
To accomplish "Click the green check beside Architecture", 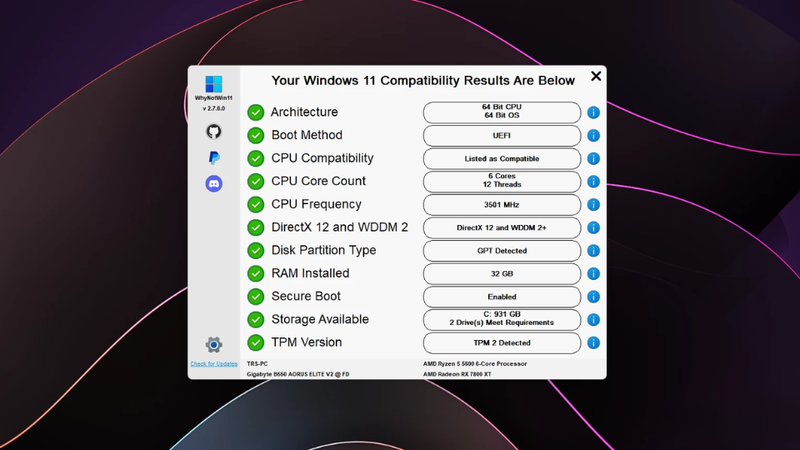I will [x=256, y=112].
